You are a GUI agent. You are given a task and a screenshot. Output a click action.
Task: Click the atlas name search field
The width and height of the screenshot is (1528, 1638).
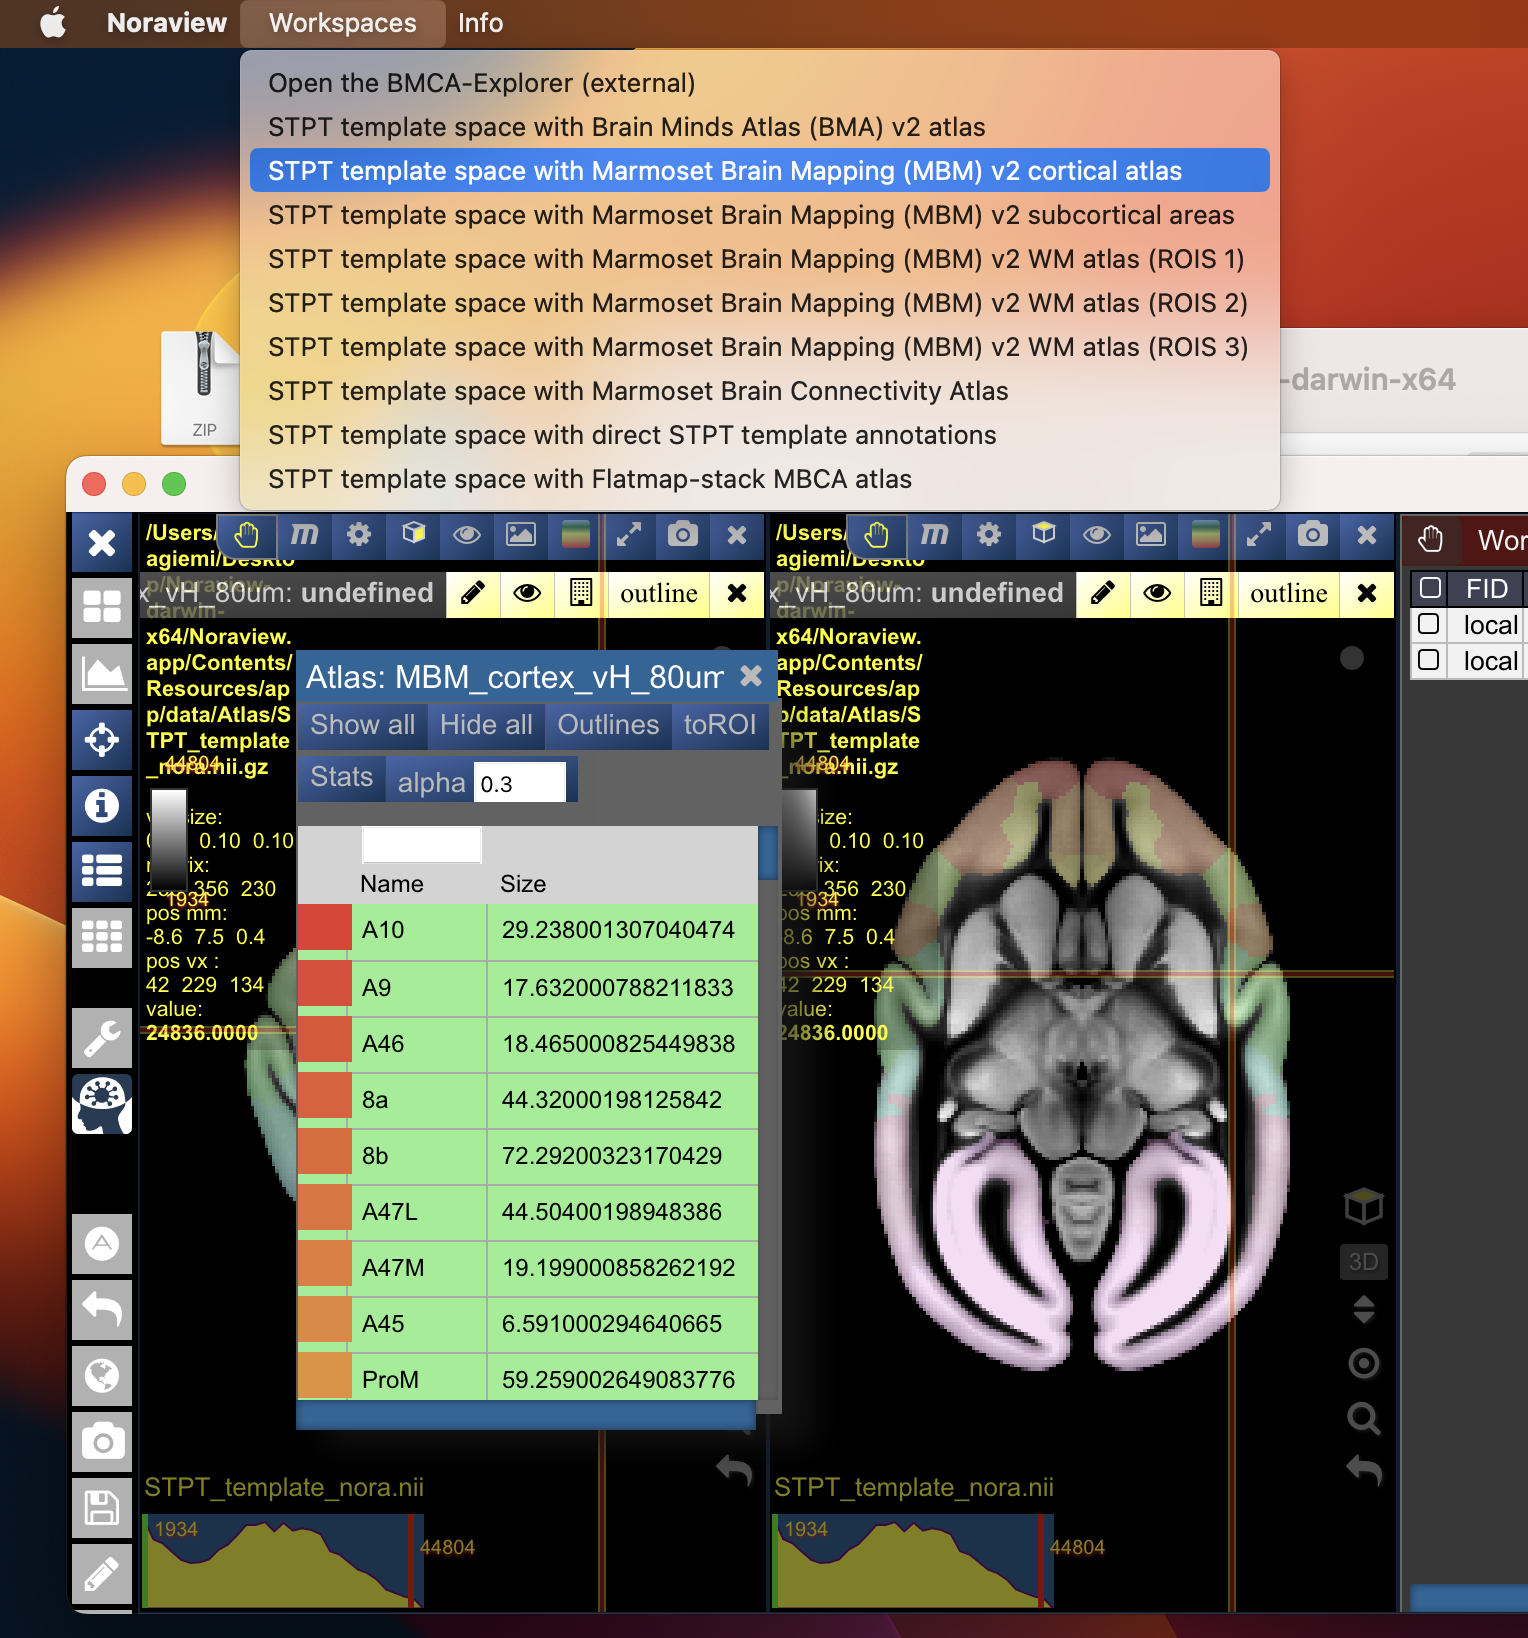coord(421,845)
